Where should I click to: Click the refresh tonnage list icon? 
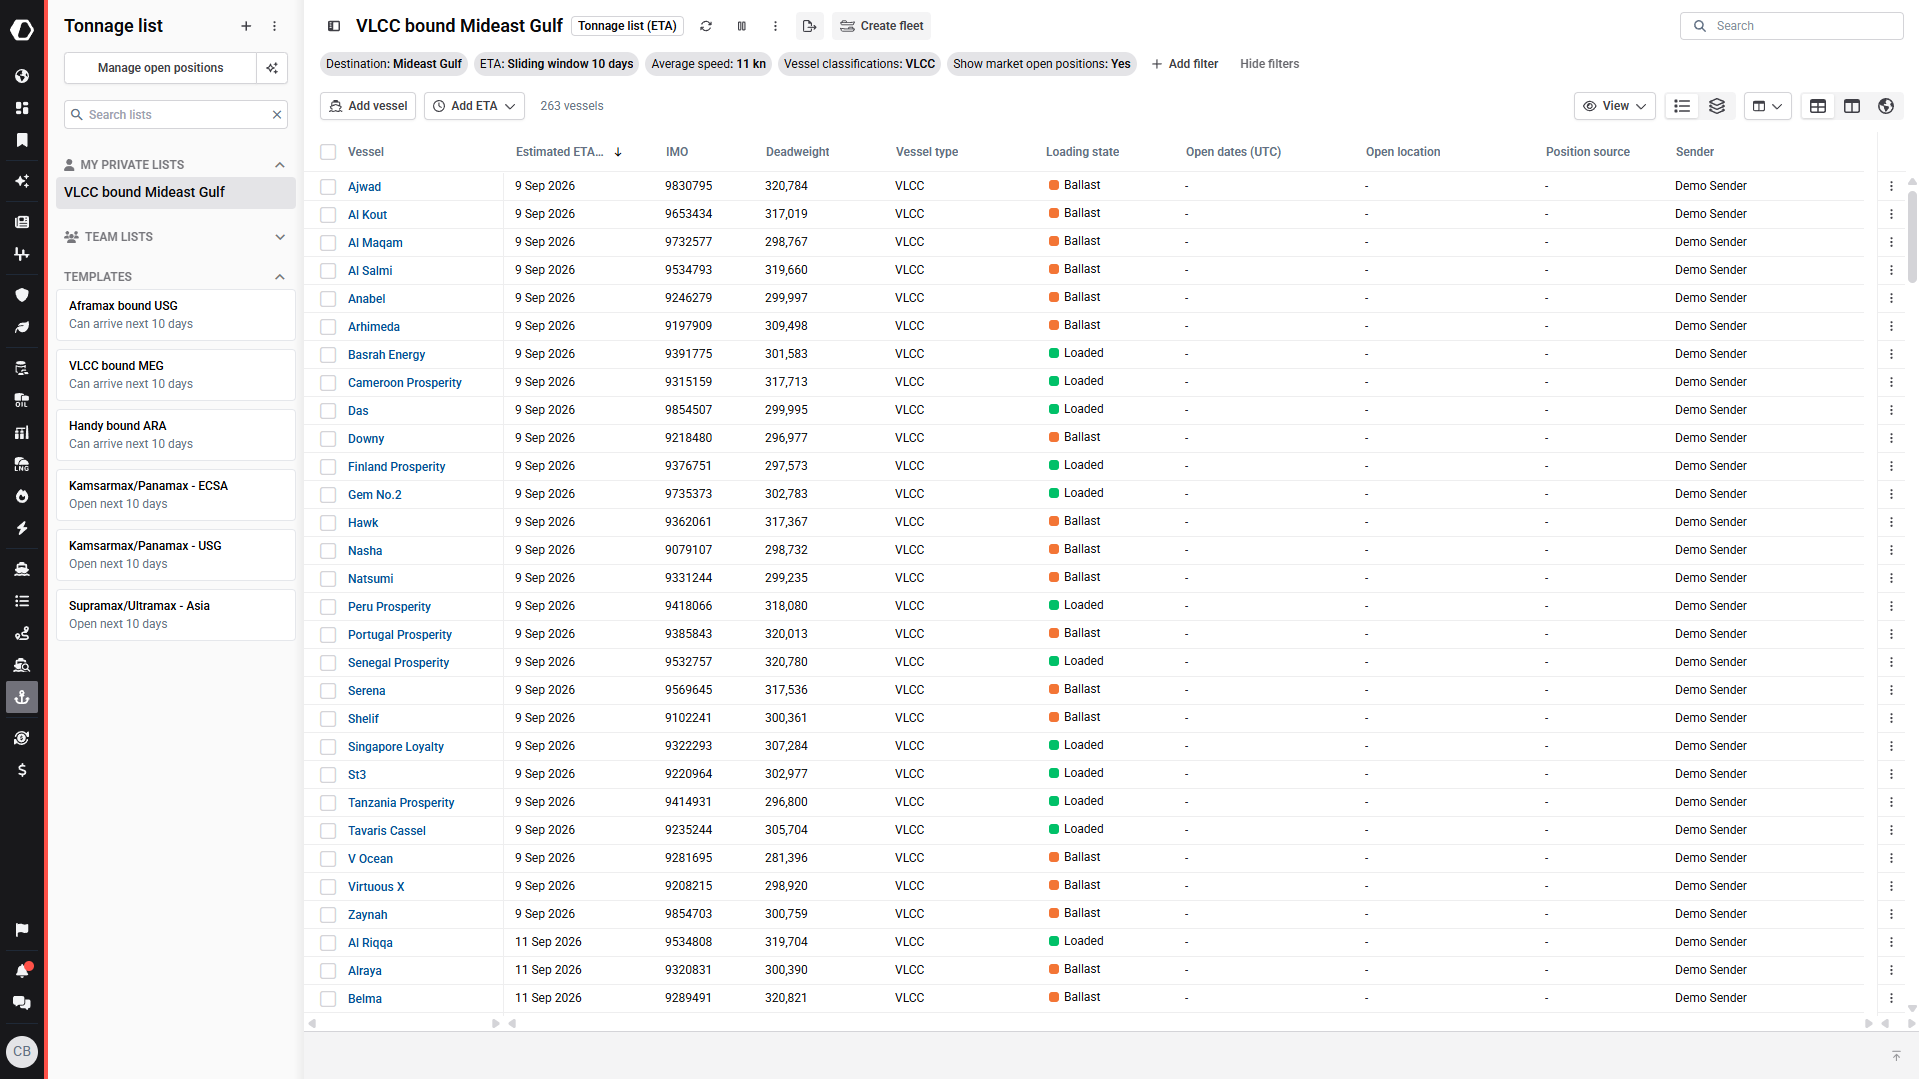[706, 26]
